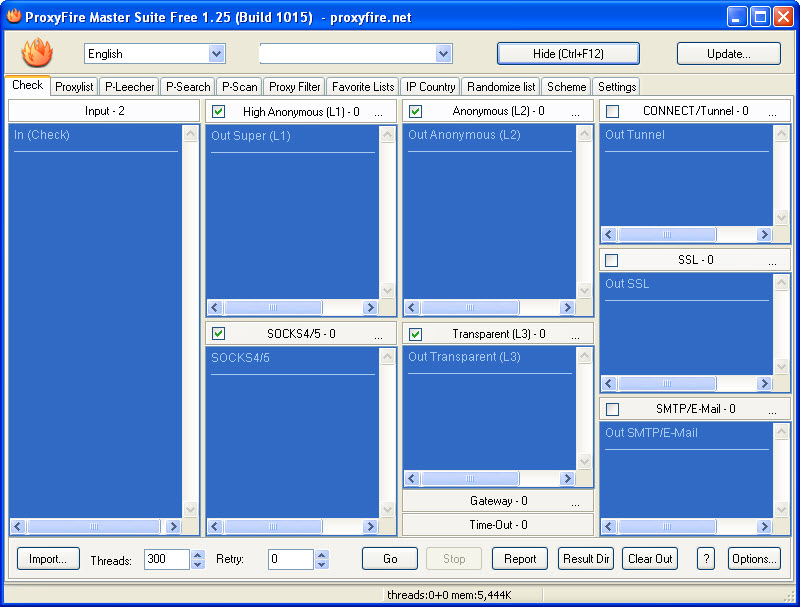800x607 pixels.
Task: Click the left scroll arrow in Out Anonymous (L2) list
Action: coord(412,308)
